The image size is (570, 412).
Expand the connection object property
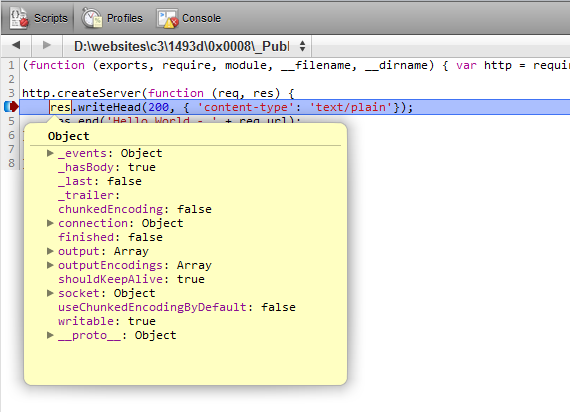pyautogui.click(x=51, y=223)
